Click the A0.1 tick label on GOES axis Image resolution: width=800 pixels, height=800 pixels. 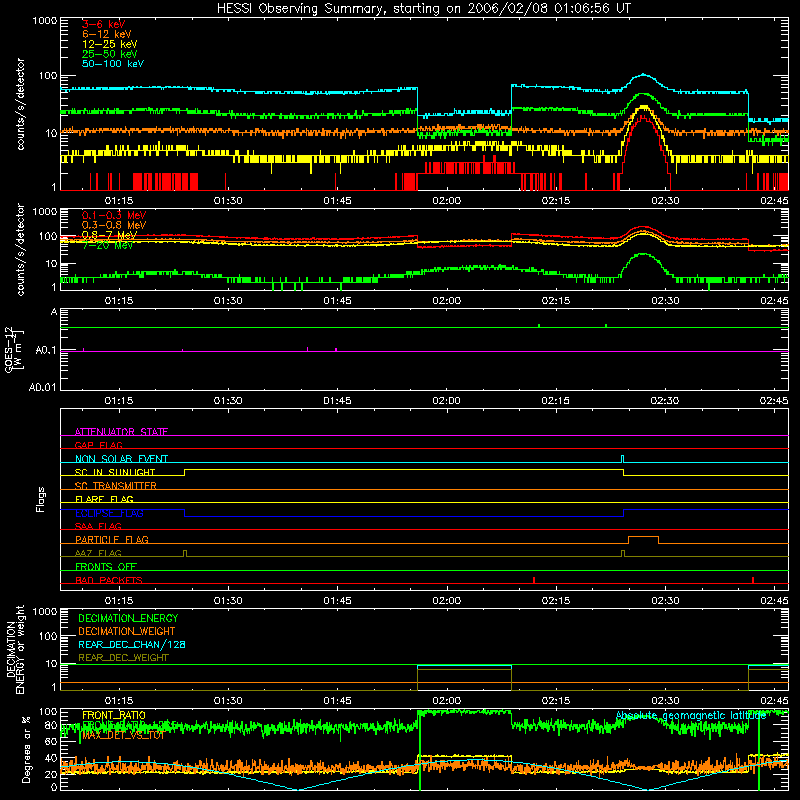45,351
